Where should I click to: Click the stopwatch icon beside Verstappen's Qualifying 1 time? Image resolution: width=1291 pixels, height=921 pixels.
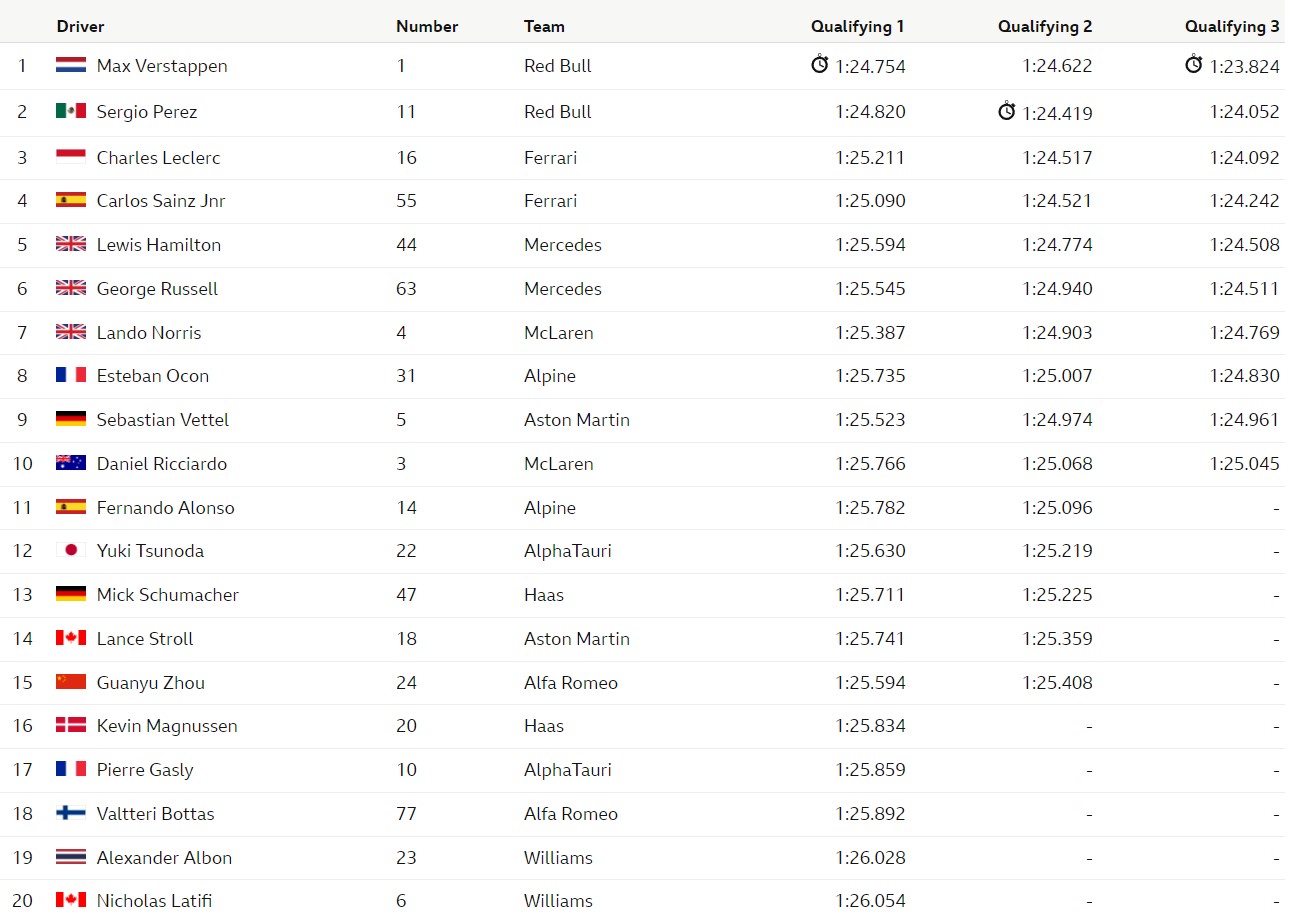click(819, 64)
